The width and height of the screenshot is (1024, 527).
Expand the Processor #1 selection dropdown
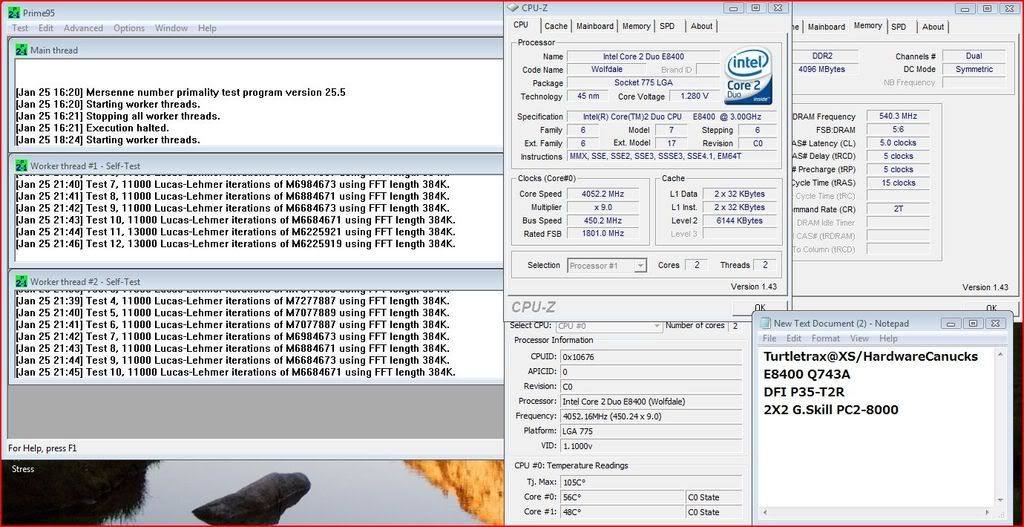(x=640, y=266)
